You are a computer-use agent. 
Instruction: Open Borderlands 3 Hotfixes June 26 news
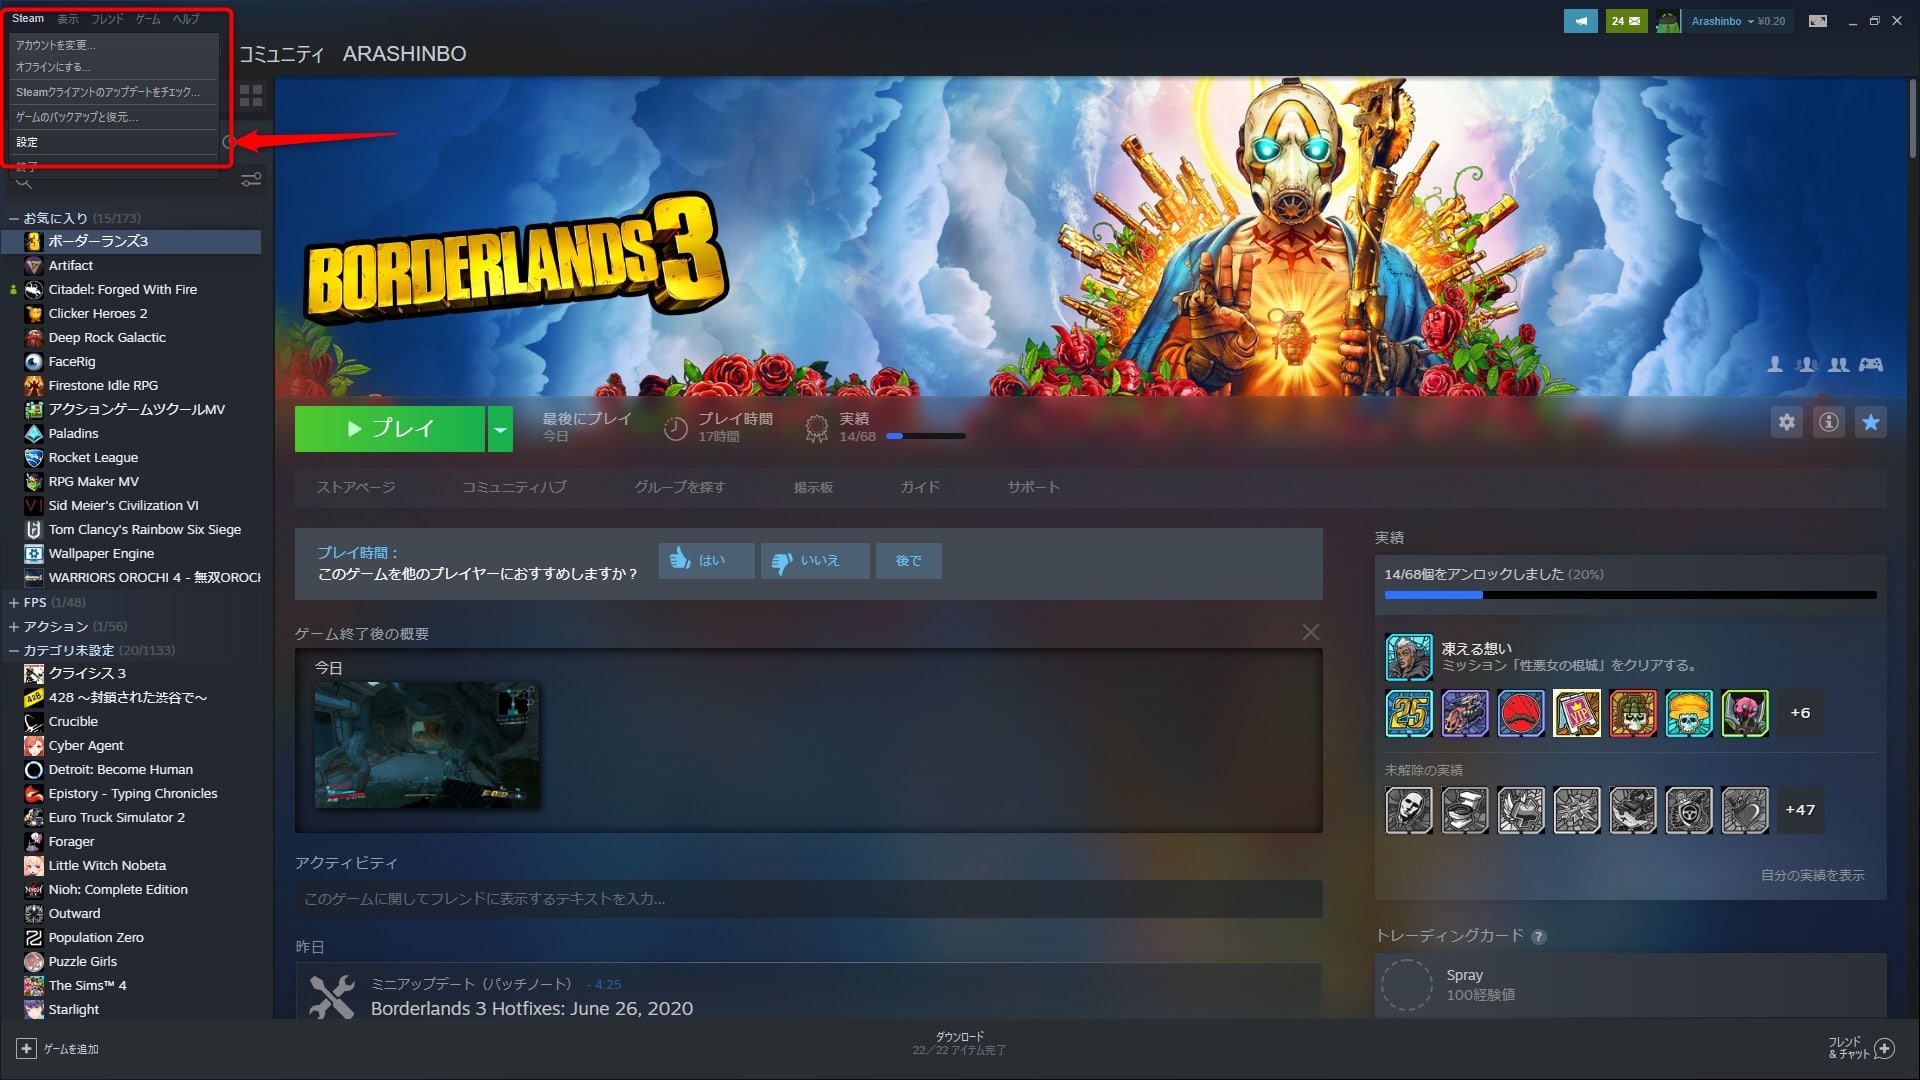pos(532,1008)
